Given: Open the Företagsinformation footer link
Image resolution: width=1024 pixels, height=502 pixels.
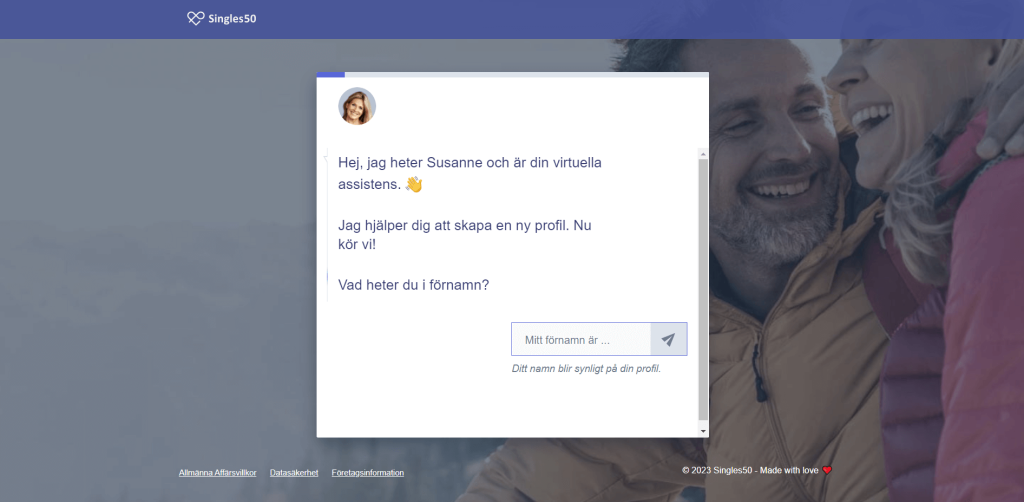Looking at the screenshot, I should coord(368,473).
